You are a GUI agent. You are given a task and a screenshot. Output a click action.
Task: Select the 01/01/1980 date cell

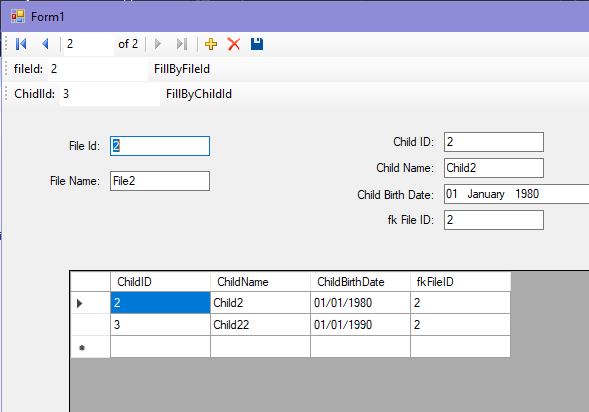click(x=360, y=303)
